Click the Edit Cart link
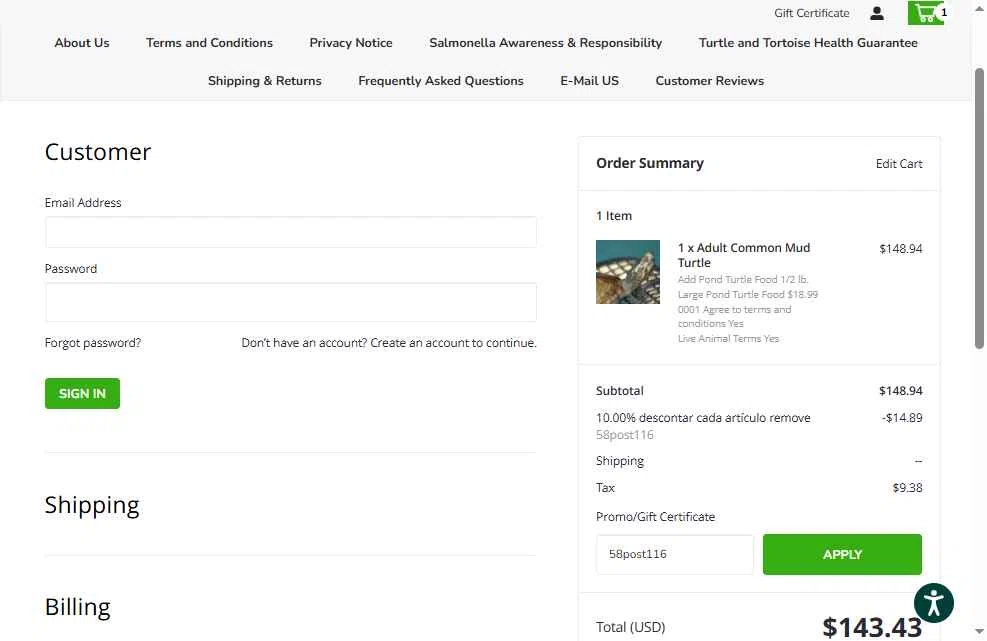Screen dimensions: 987x641 click(x=899, y=164)
